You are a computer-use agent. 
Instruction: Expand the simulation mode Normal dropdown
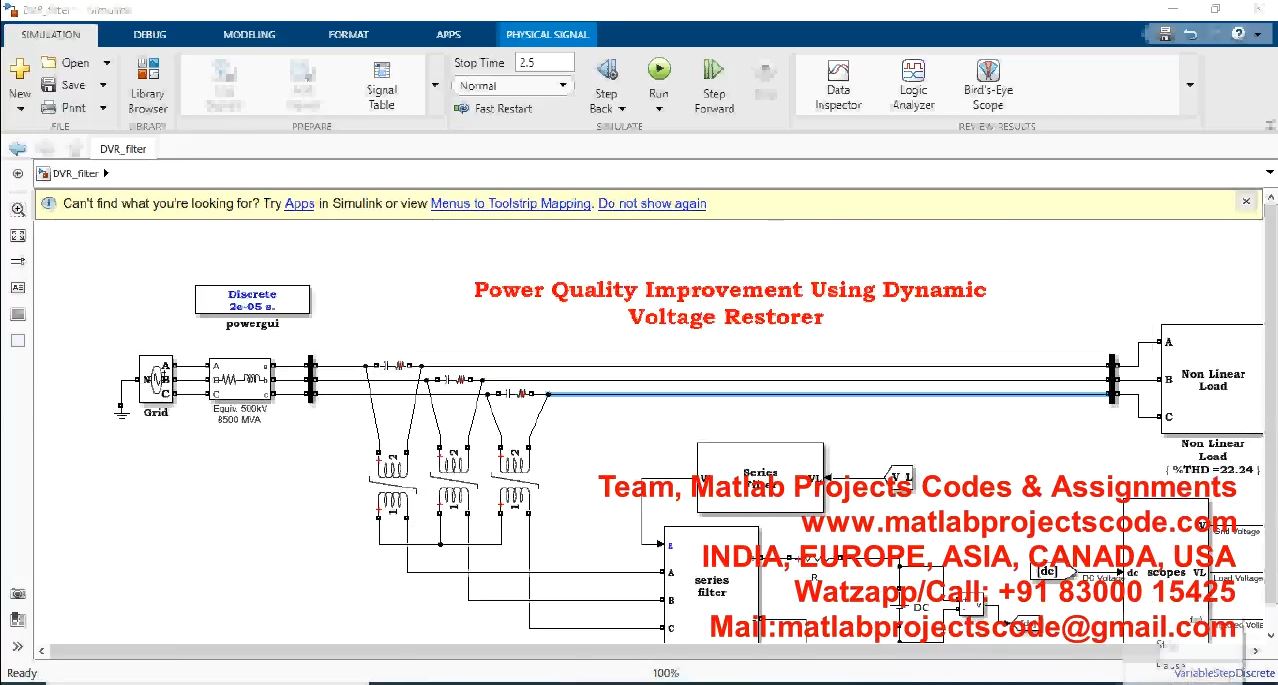(x=563, y=86)
